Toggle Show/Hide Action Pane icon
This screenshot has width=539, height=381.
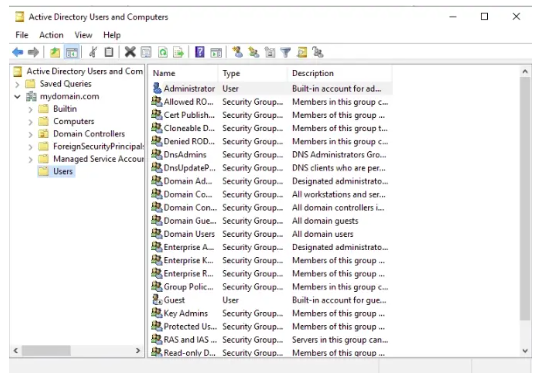coord(216,52)
